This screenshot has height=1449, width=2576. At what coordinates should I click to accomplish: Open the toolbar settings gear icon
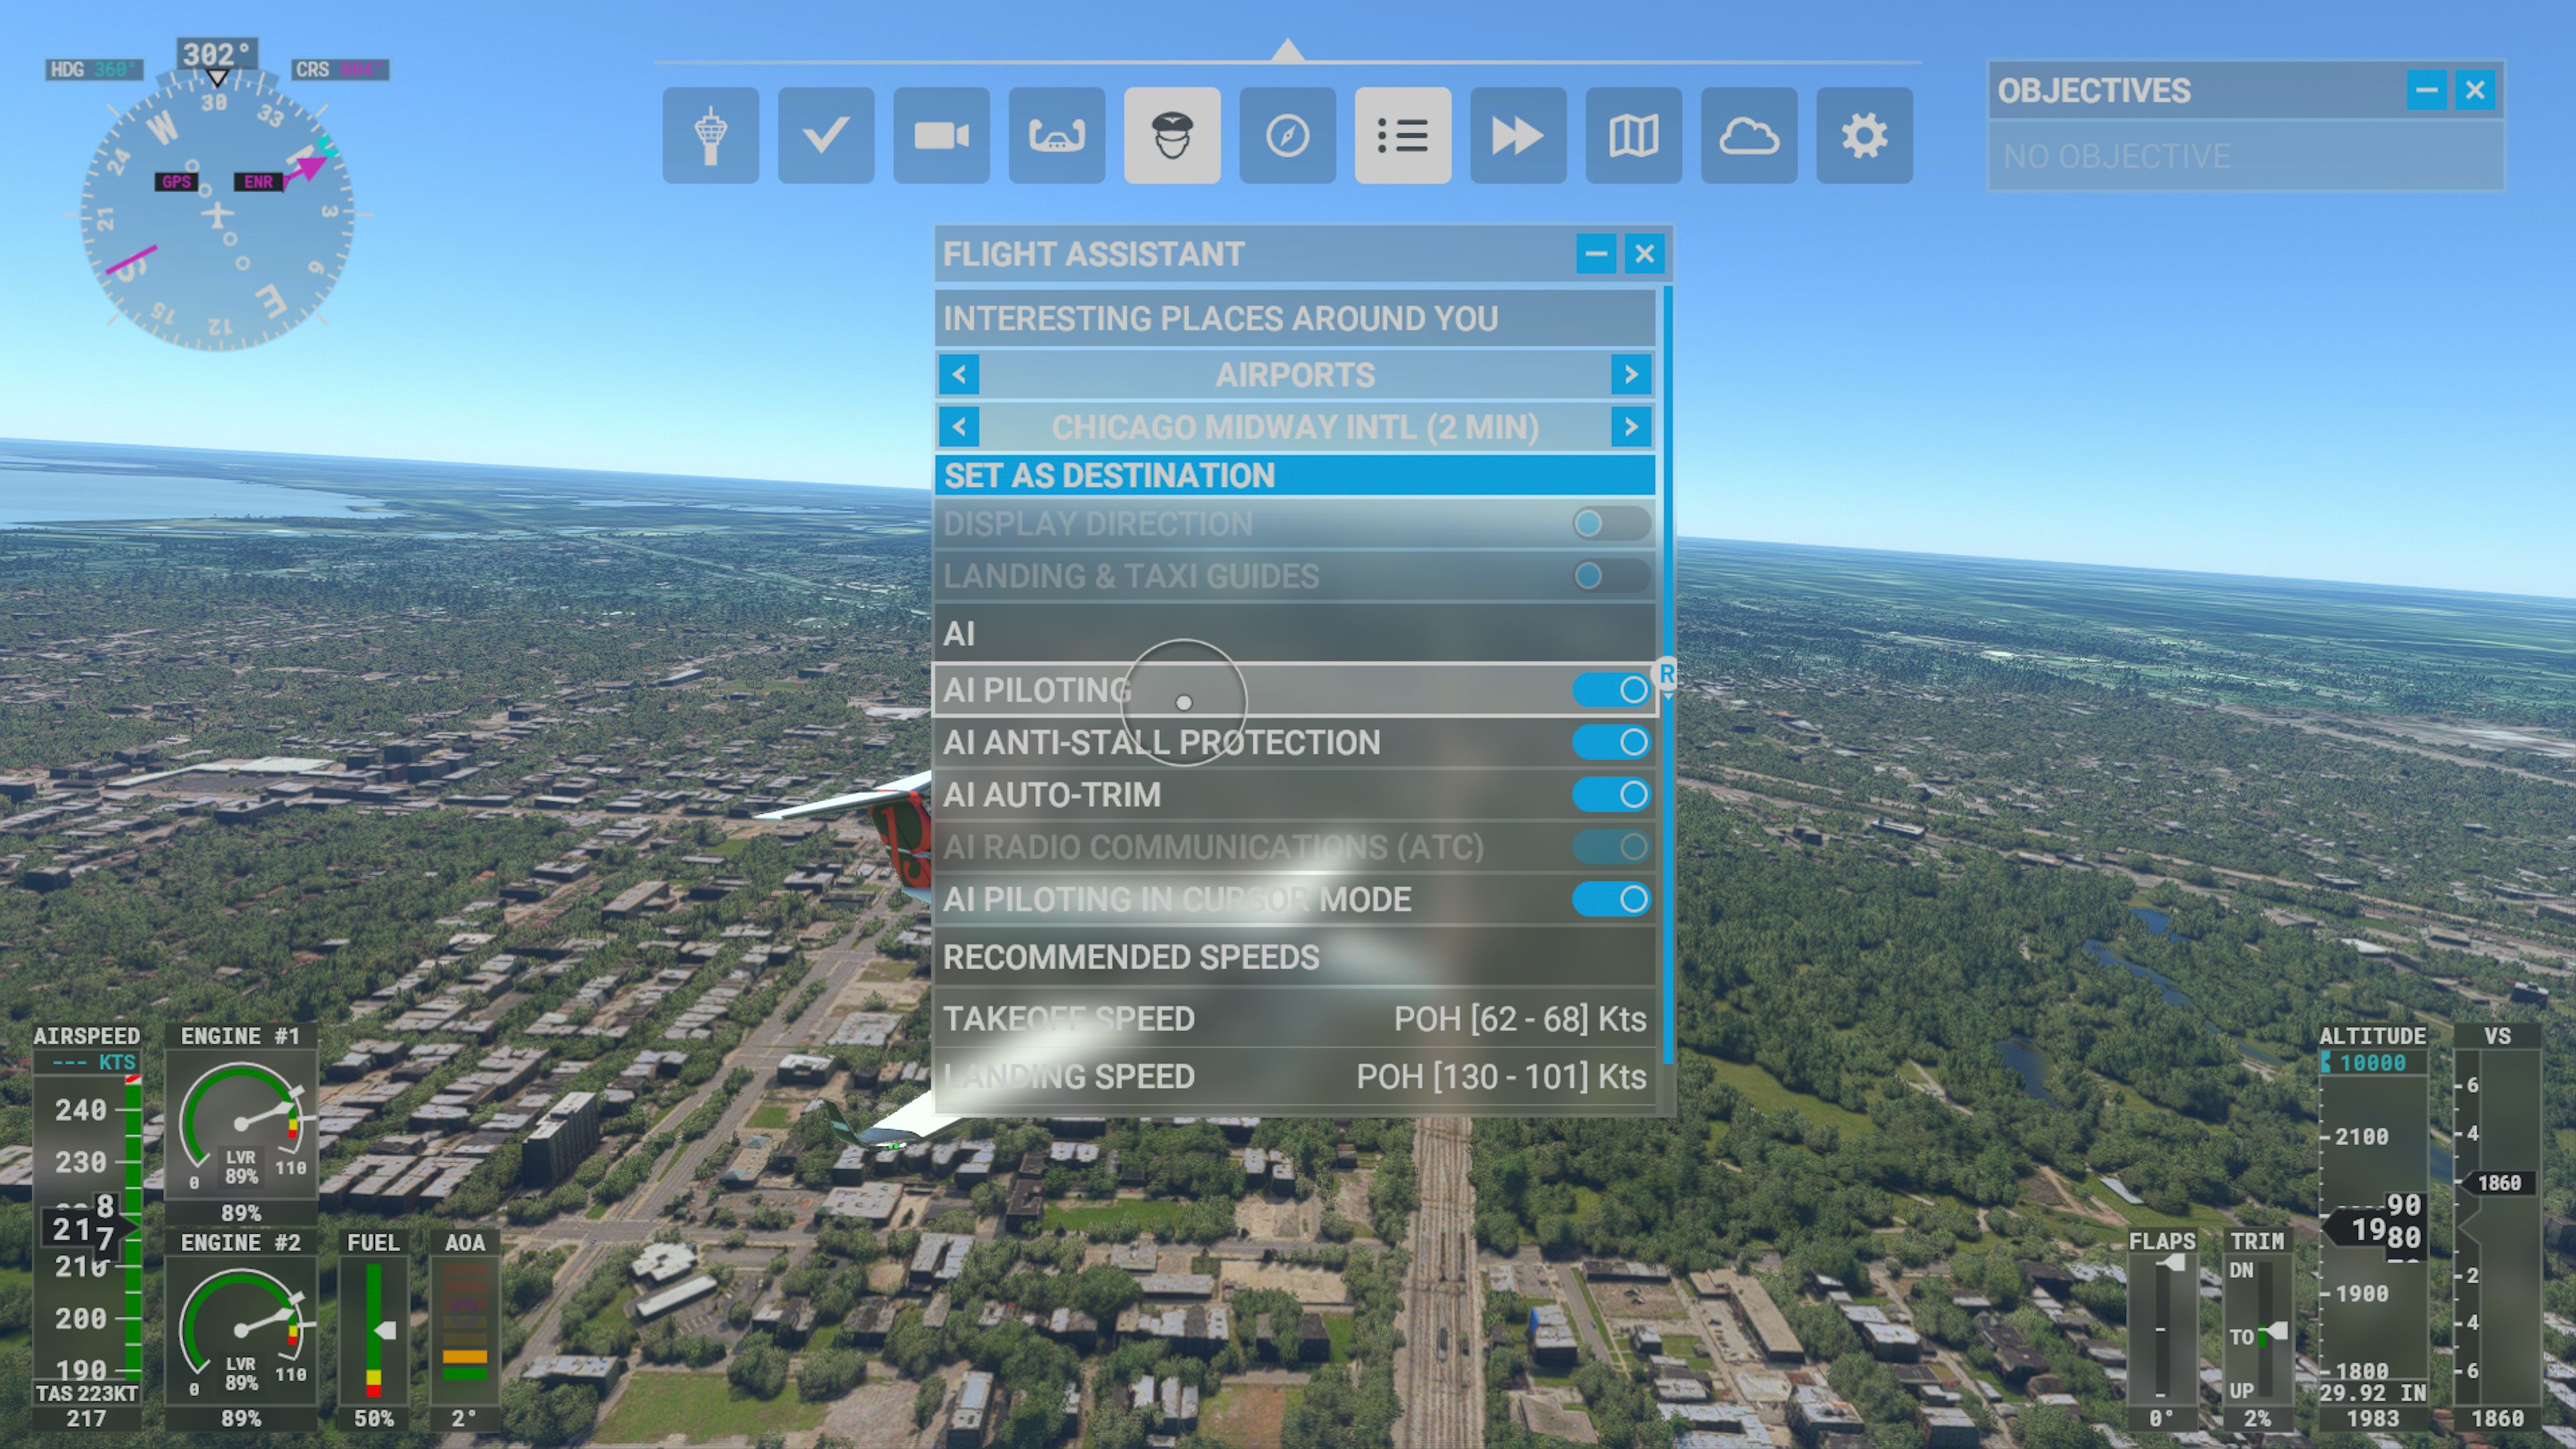tap(1863, 135)
